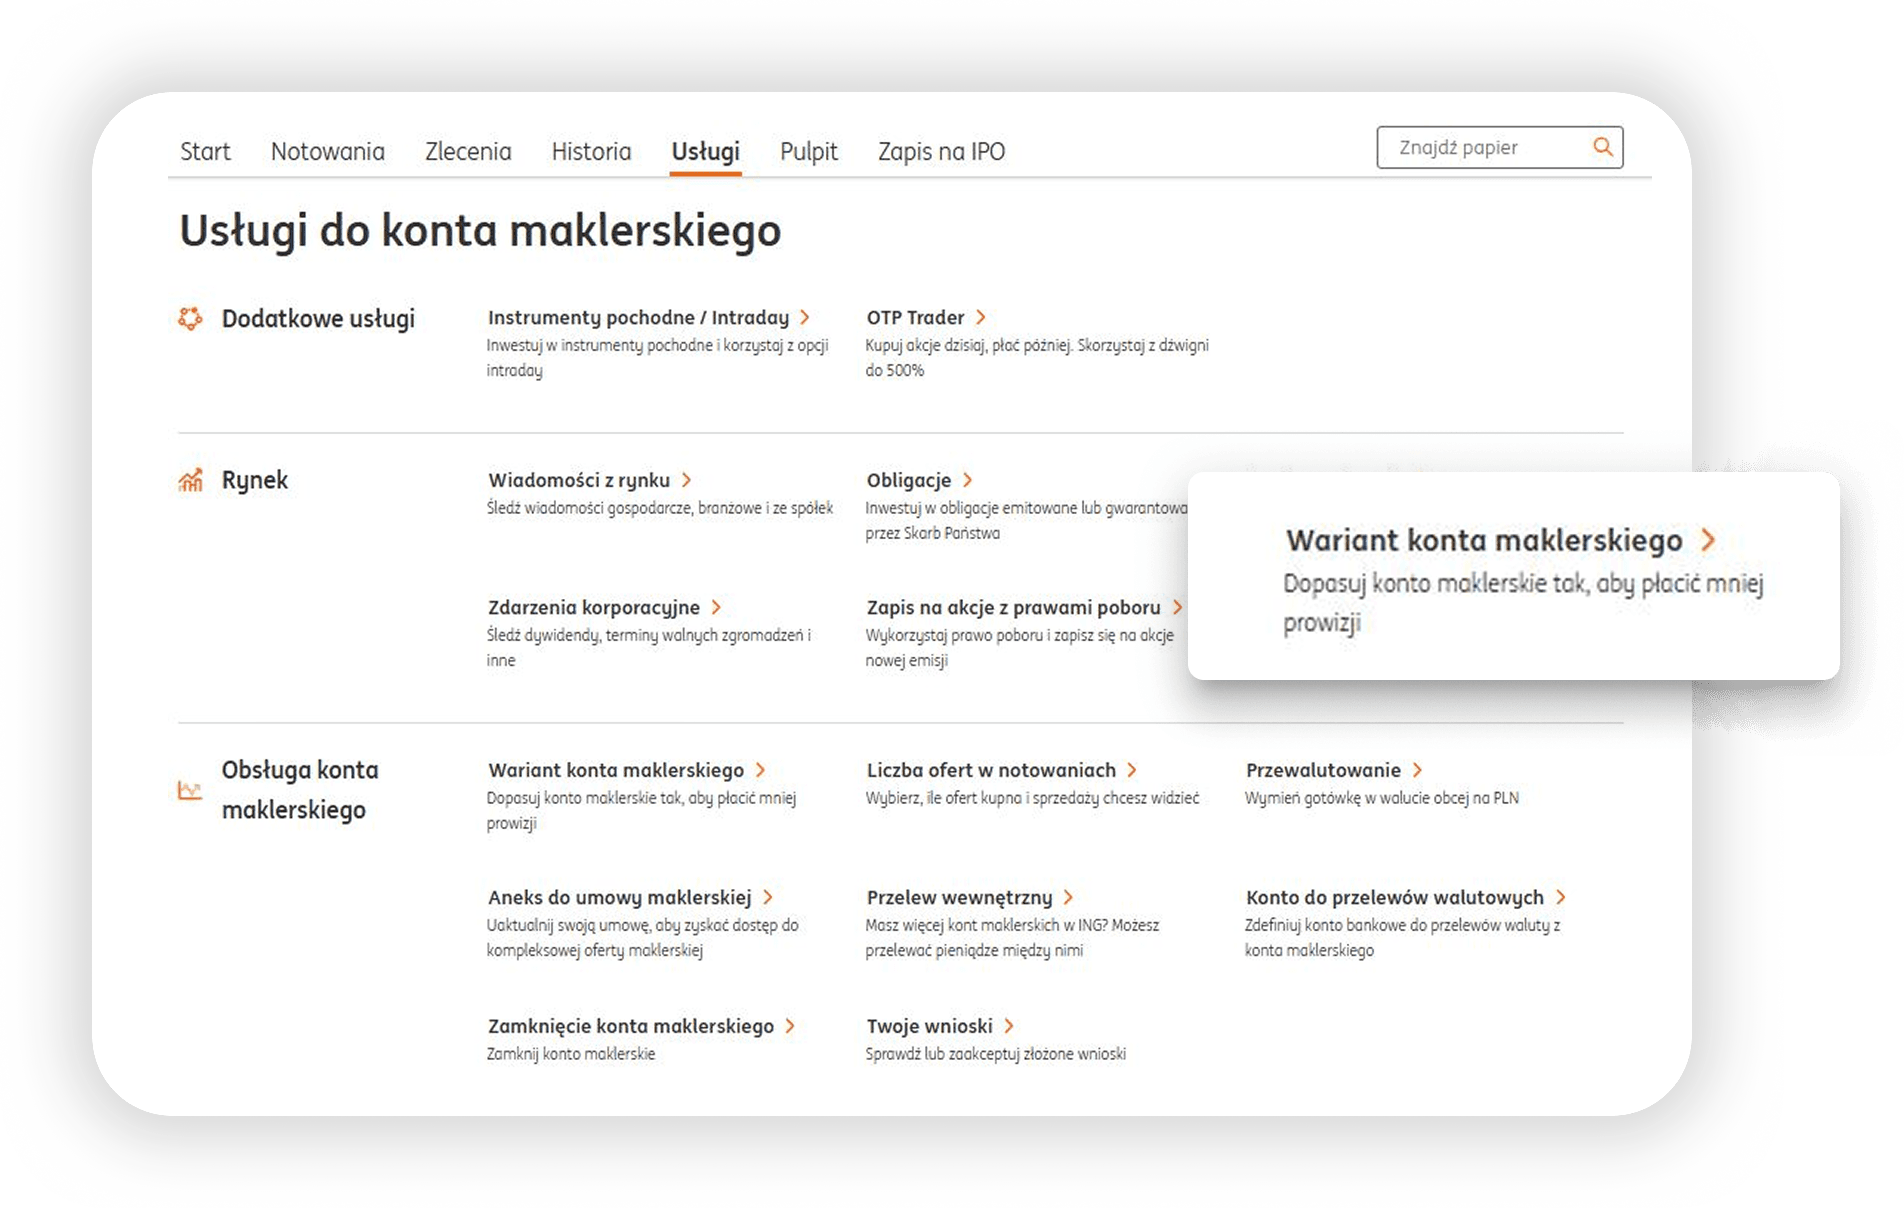Click the Dodatkowe usługi section icon
Viewport: 1904px width, 1208px height.
[190, 319]
